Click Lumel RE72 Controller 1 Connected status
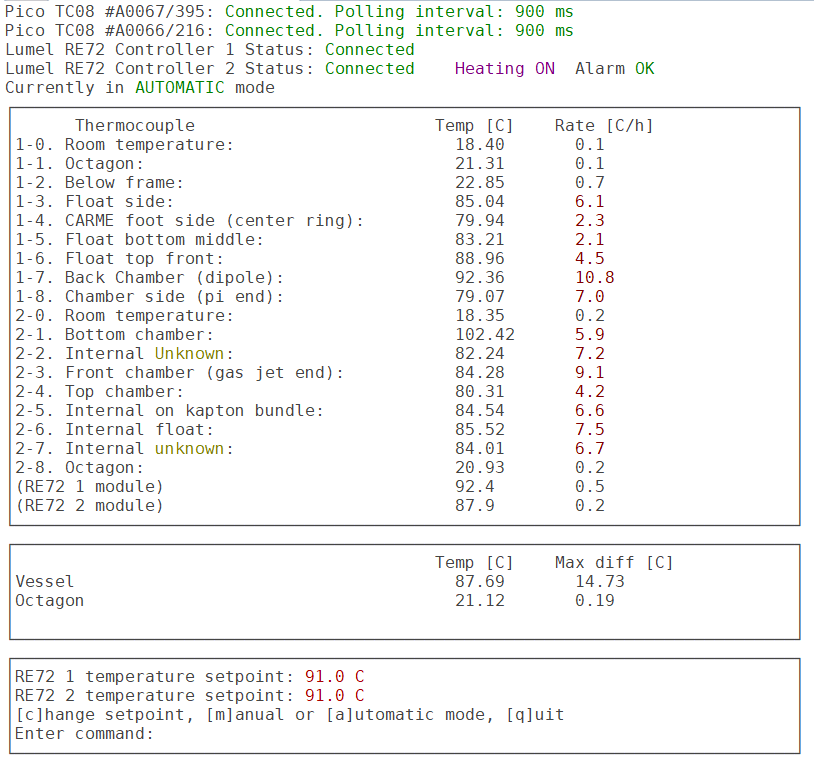 click(x=369, y=50)
